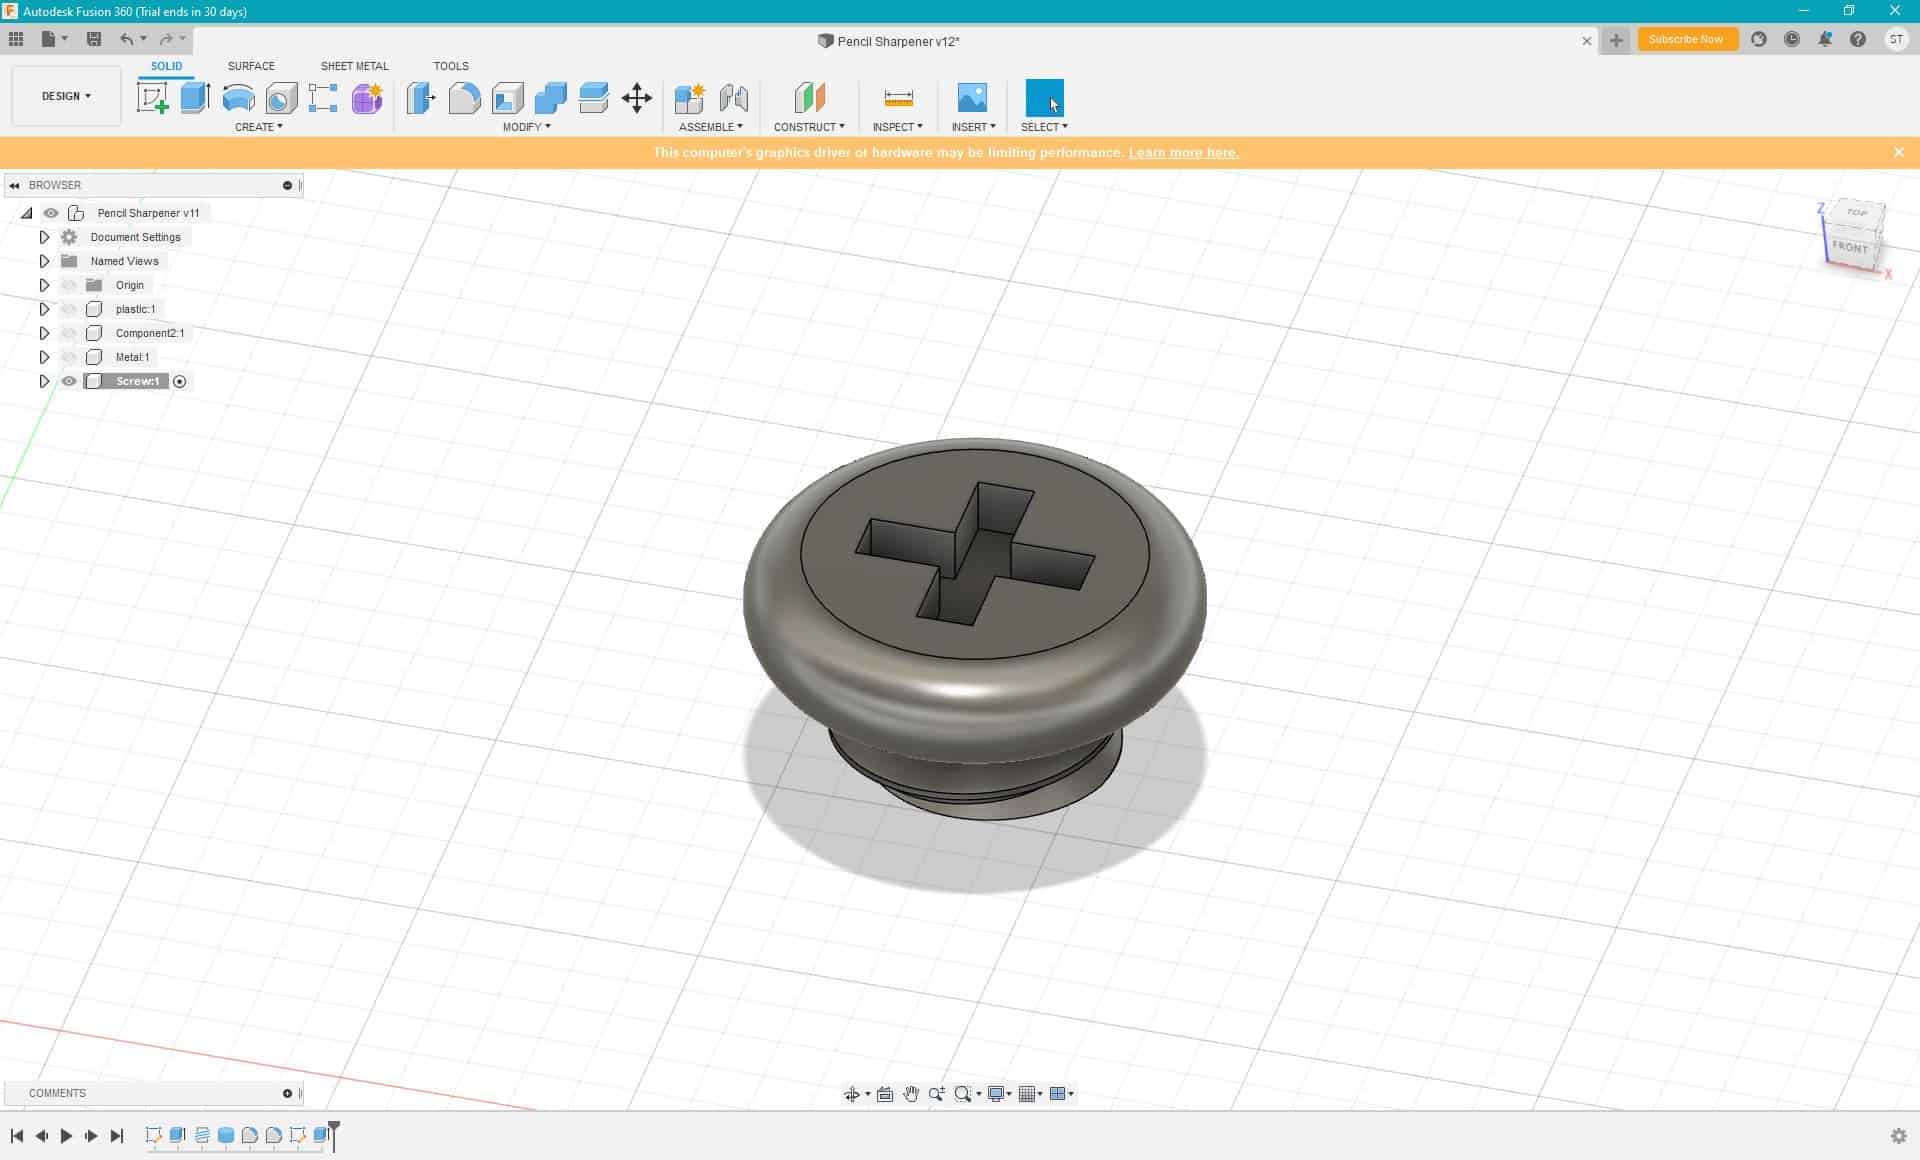Switch to the TOOLS tab

451,66
